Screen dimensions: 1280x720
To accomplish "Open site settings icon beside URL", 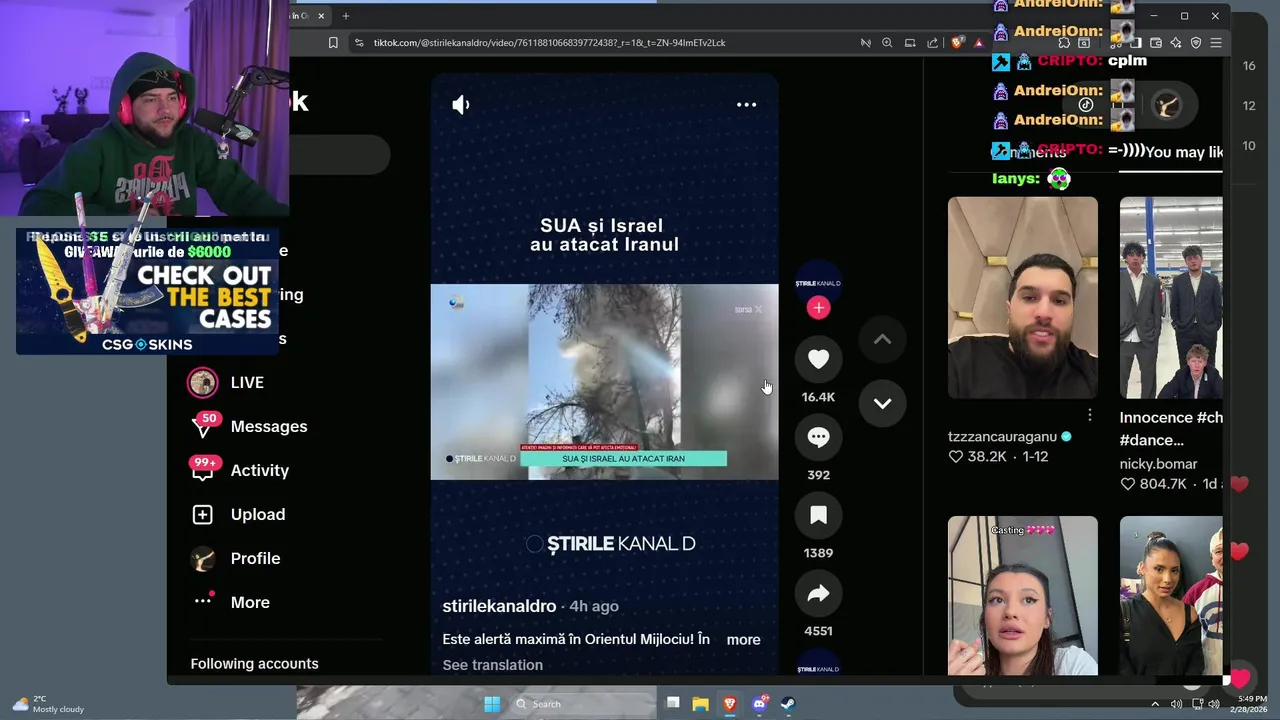I will (359, 43).
